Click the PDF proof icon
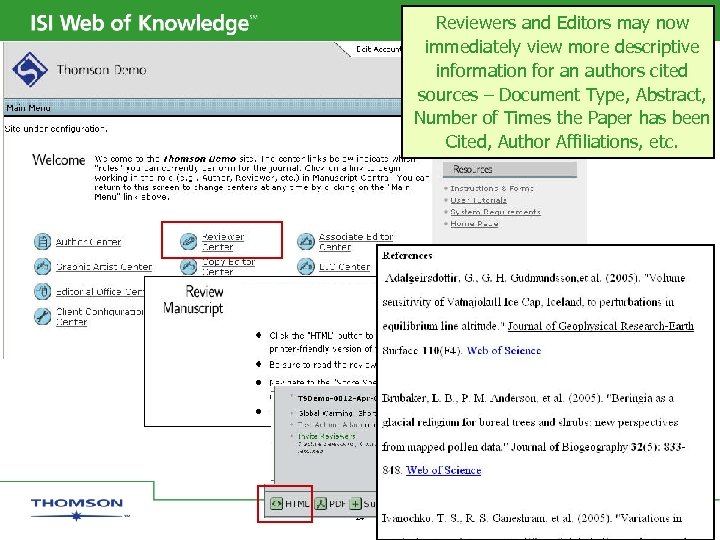Viewport: 720px width, 540px height. click(x=321, y=504)
